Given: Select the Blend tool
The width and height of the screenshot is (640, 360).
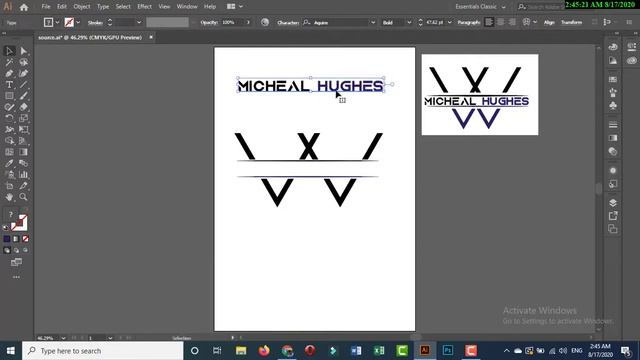Looking at the screenshot, I should click(x=23, y=163).
